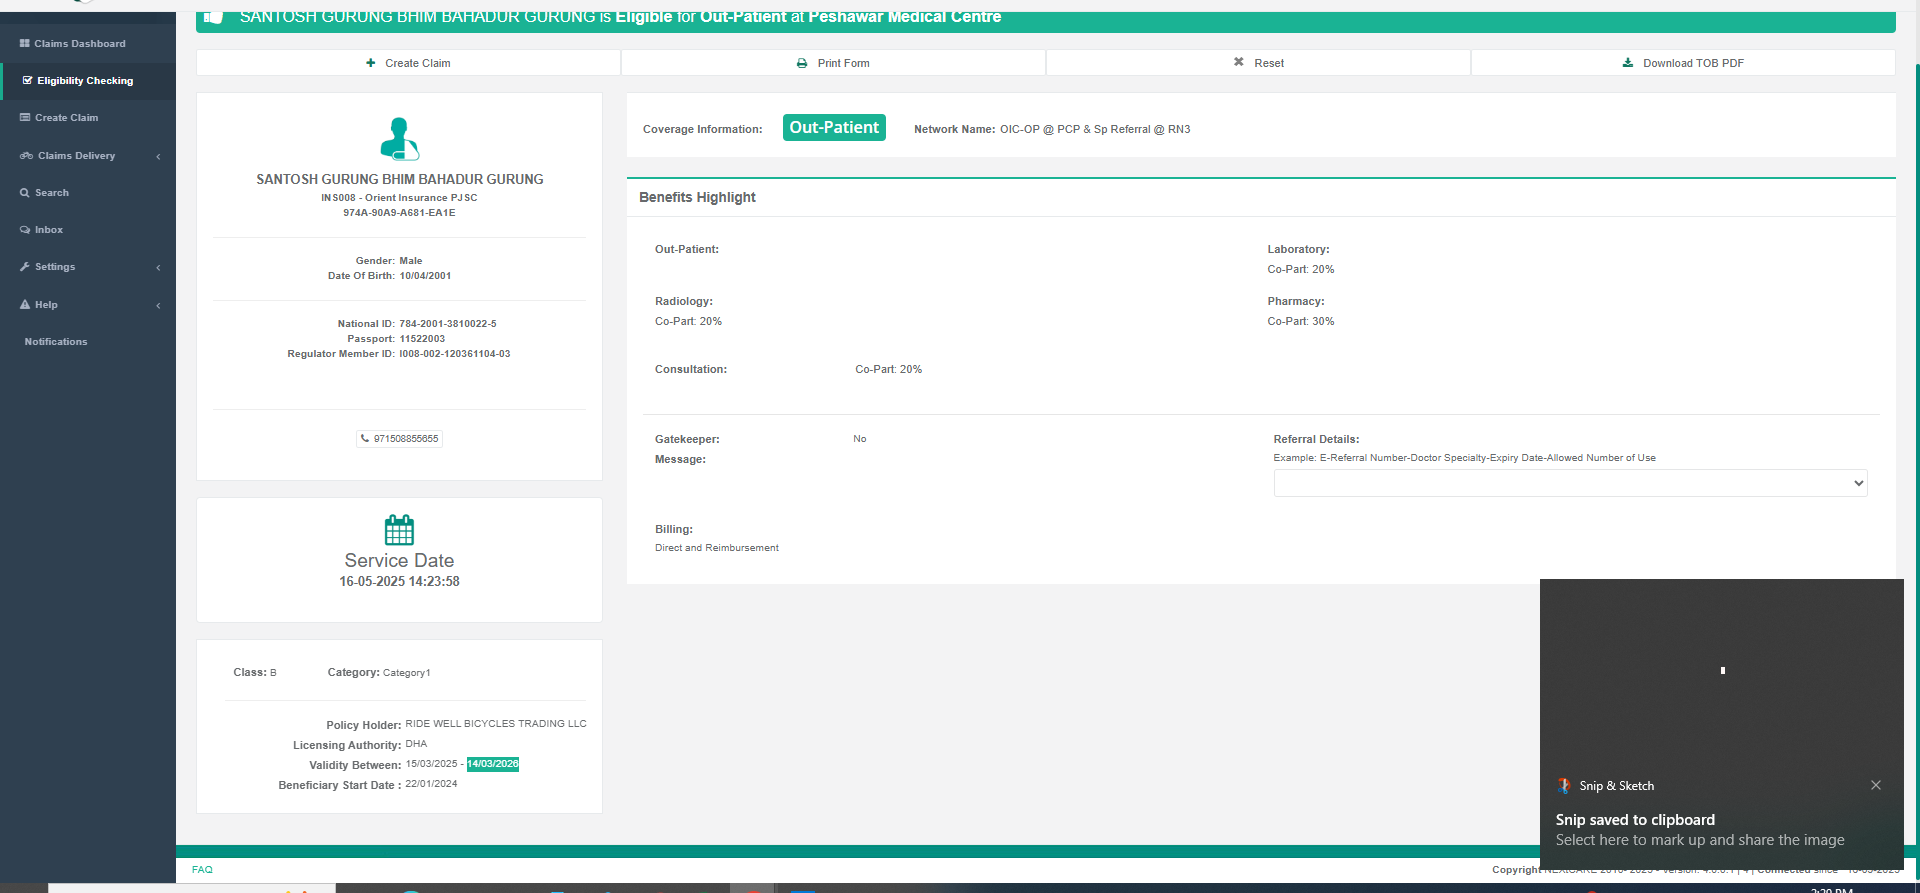Click the Out-Patient coverage badge
Screen dimensions: 1920x893
click(x=834, y=128)
